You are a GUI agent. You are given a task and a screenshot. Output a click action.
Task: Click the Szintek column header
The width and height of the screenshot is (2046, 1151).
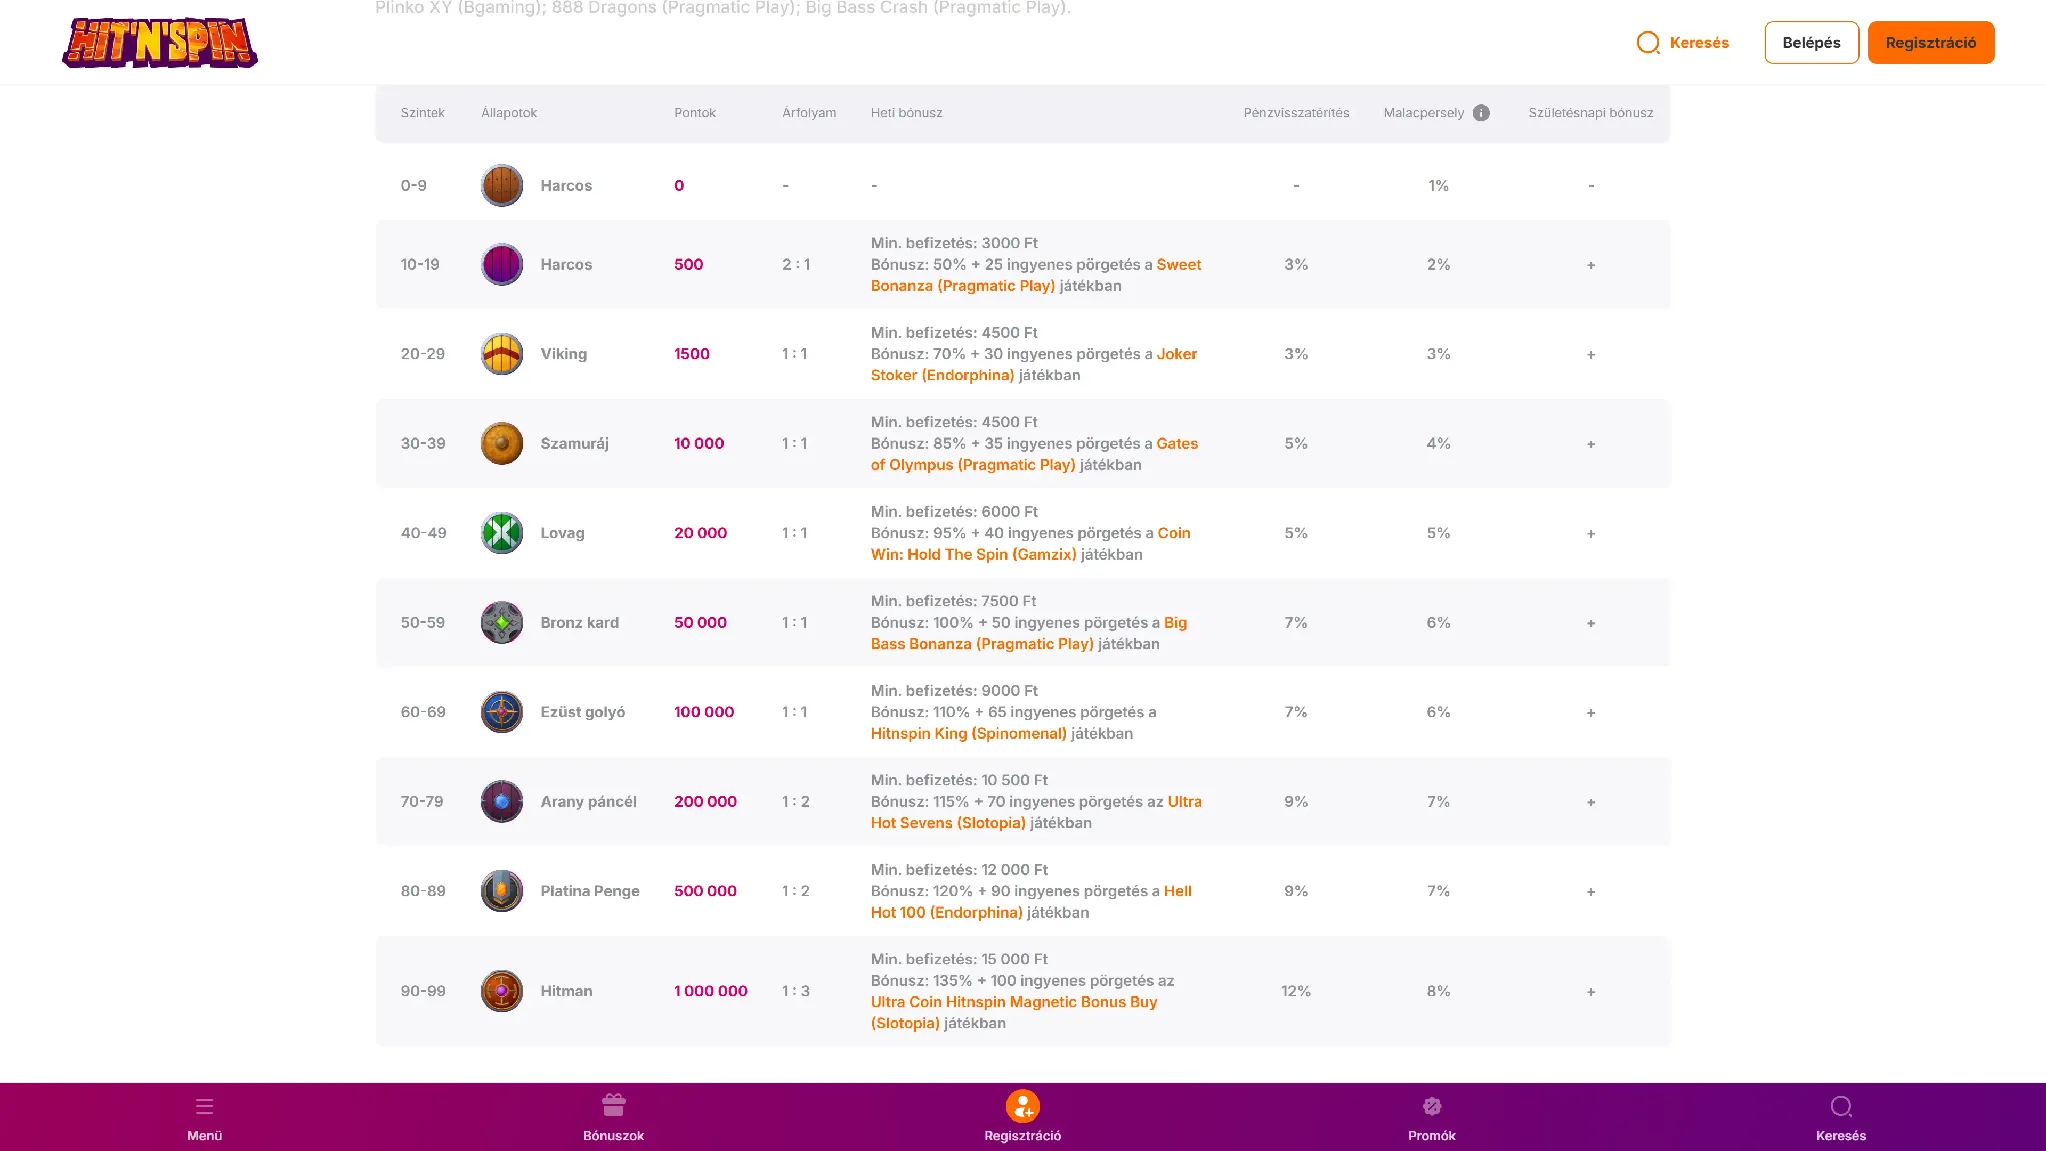422,113
